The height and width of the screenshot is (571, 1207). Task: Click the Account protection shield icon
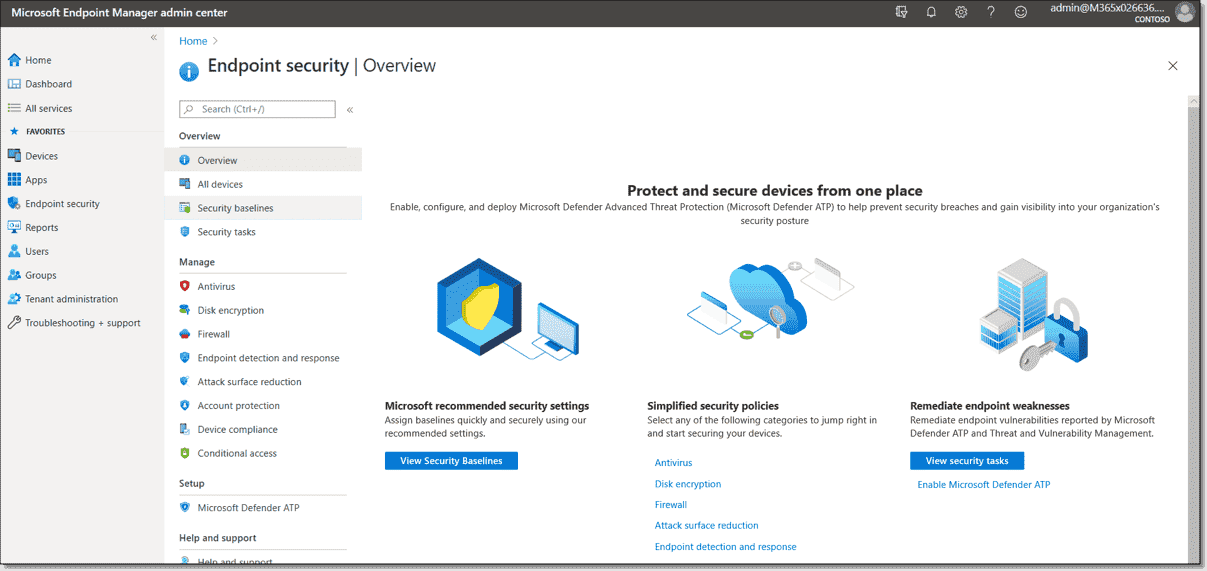point(185,406)
